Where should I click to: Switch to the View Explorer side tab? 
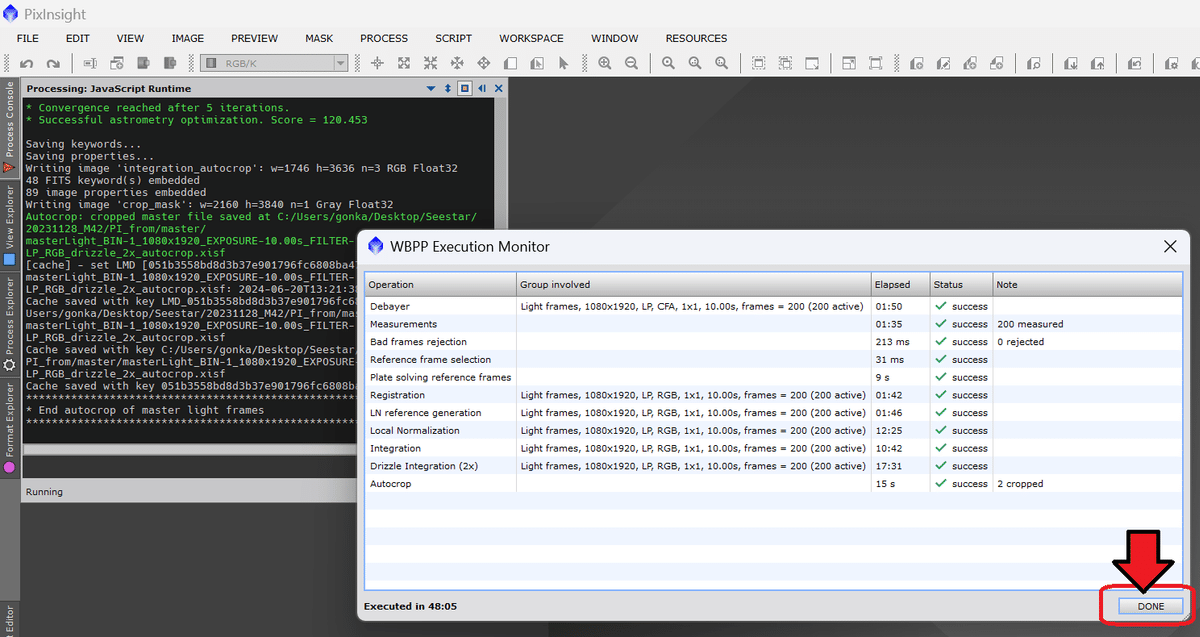point(9,225)
